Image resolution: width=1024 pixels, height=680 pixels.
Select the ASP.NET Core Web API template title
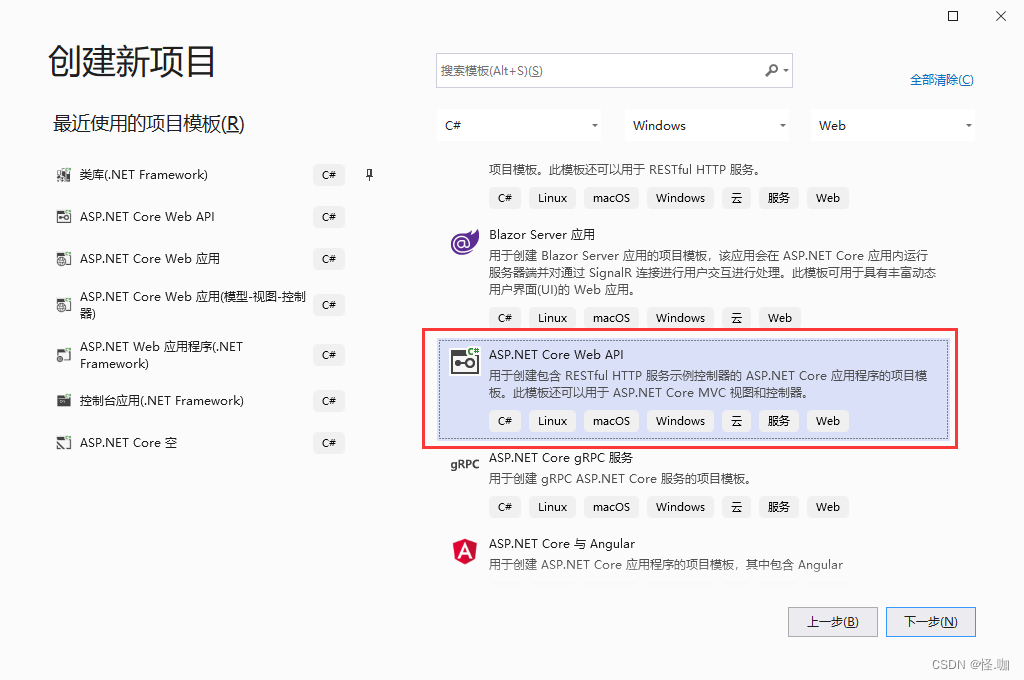556,355
